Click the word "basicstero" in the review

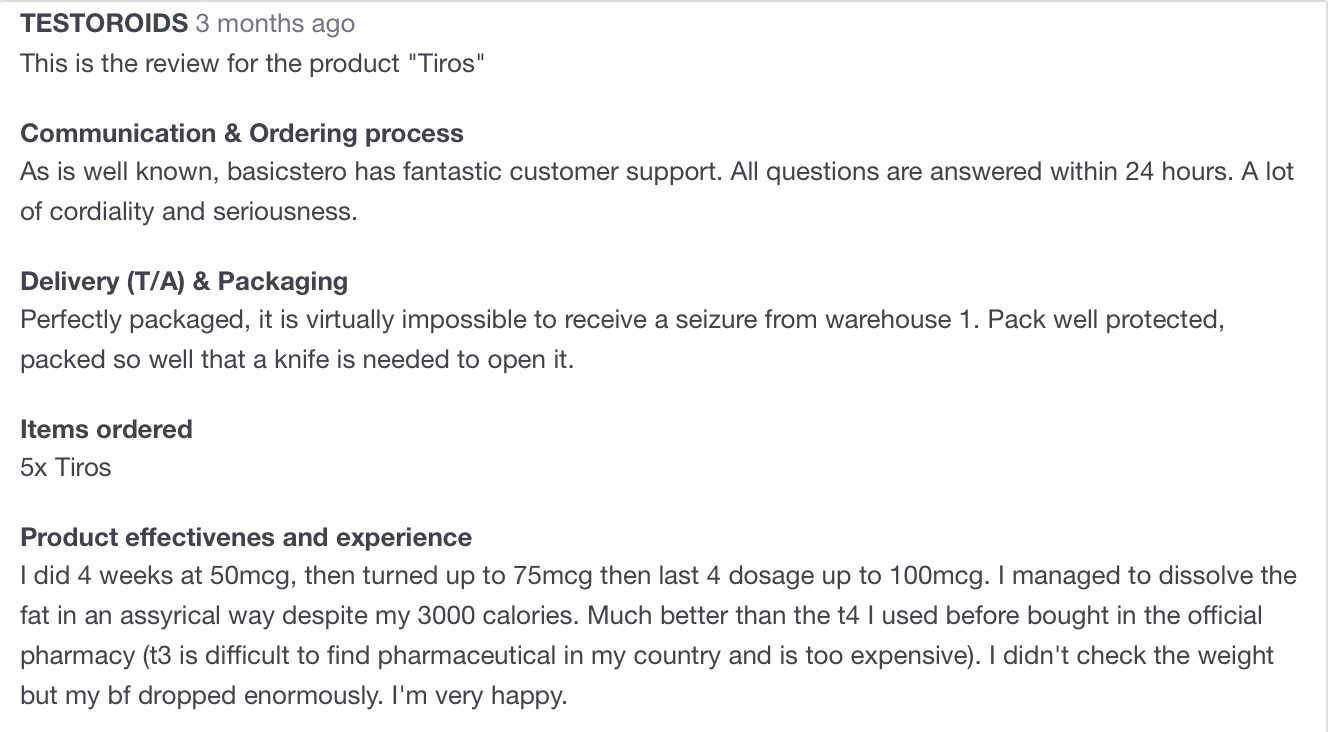pyautogui.click(x=287, y=172)
